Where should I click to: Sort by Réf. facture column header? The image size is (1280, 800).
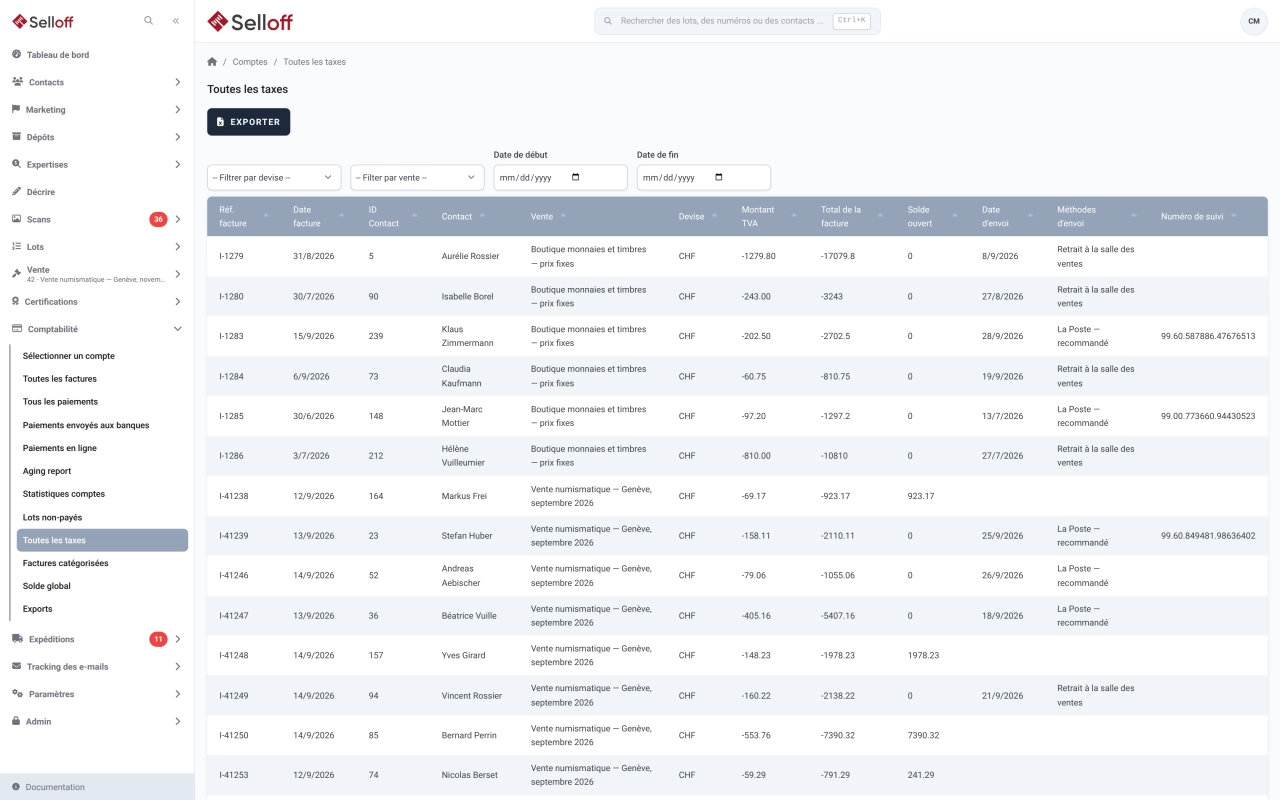244,216
